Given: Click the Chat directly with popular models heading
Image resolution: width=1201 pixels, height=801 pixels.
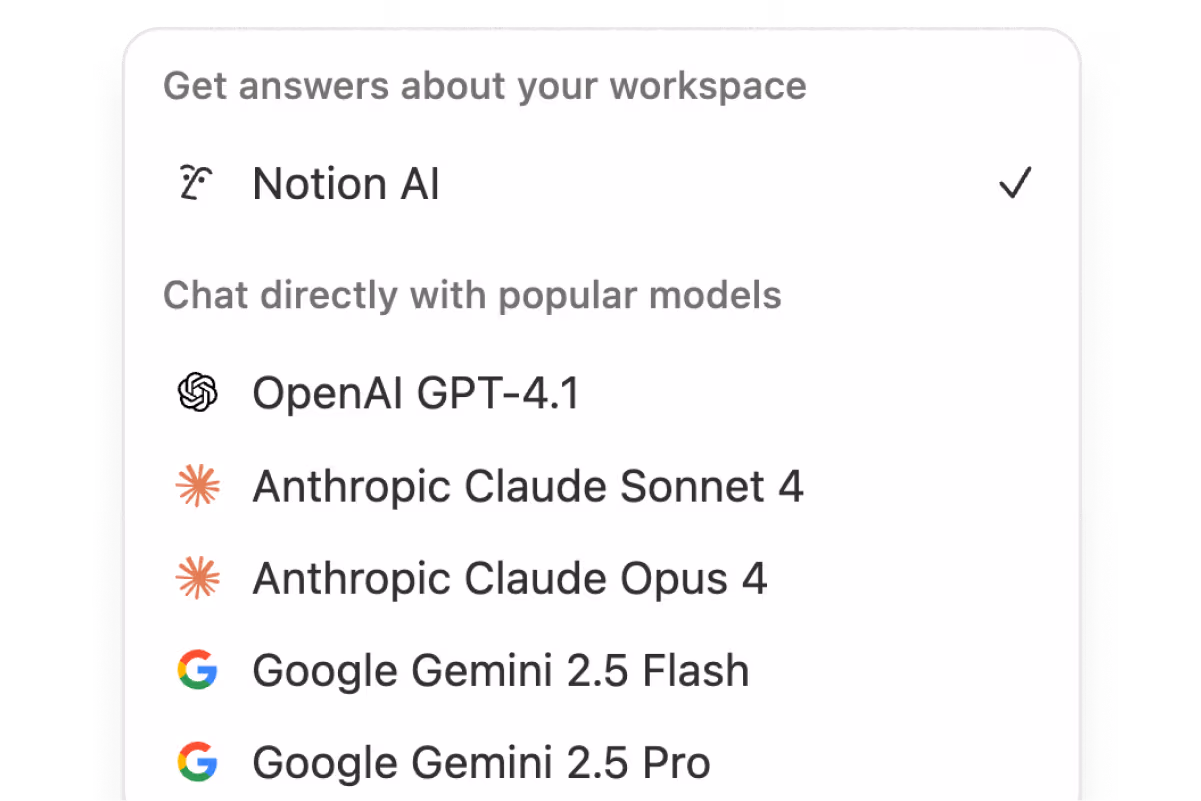Looking at the screenshot, I should pos(473,294).
